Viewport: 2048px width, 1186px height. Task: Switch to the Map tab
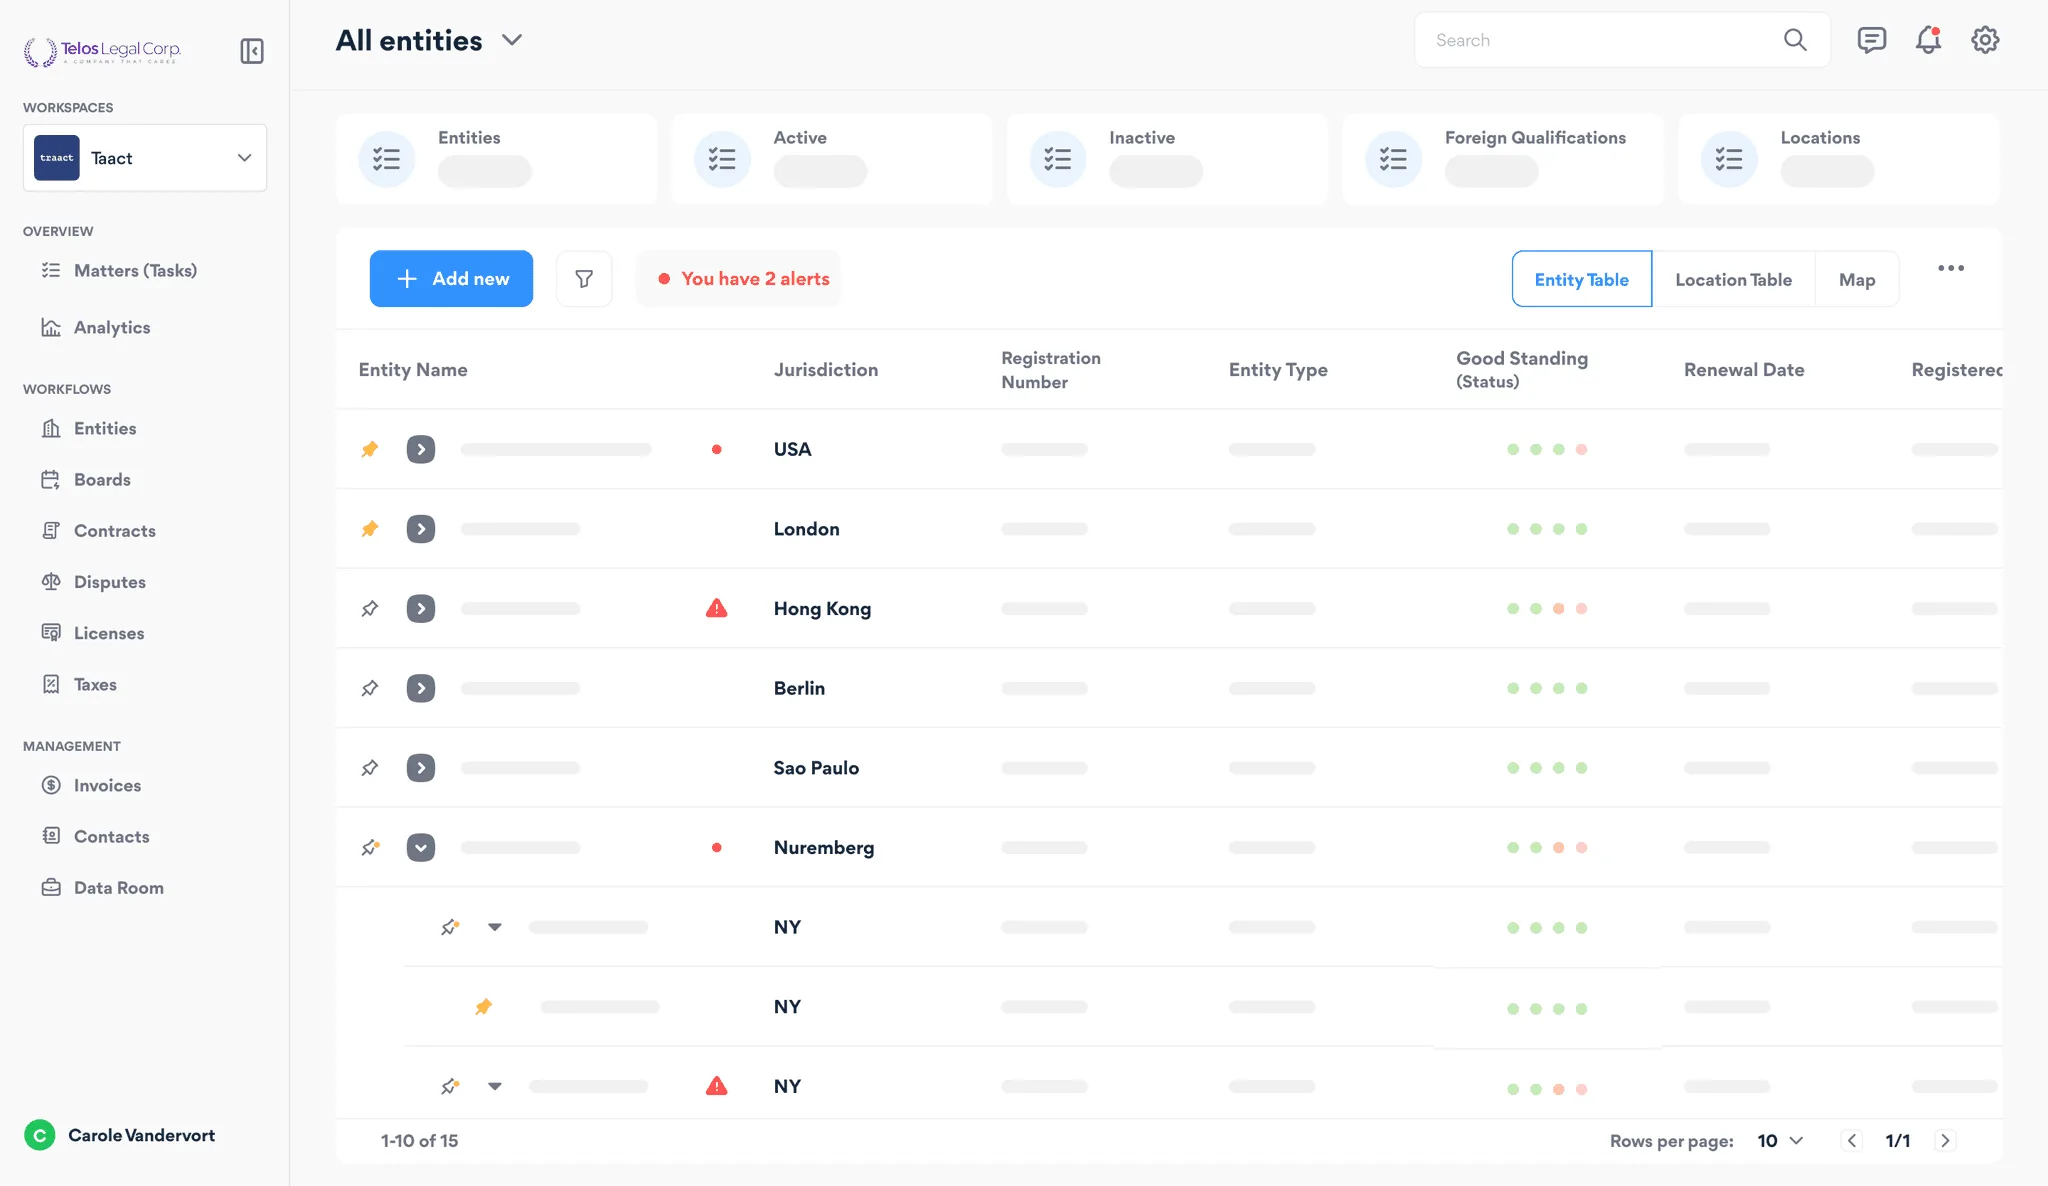tap(1856, 280)
